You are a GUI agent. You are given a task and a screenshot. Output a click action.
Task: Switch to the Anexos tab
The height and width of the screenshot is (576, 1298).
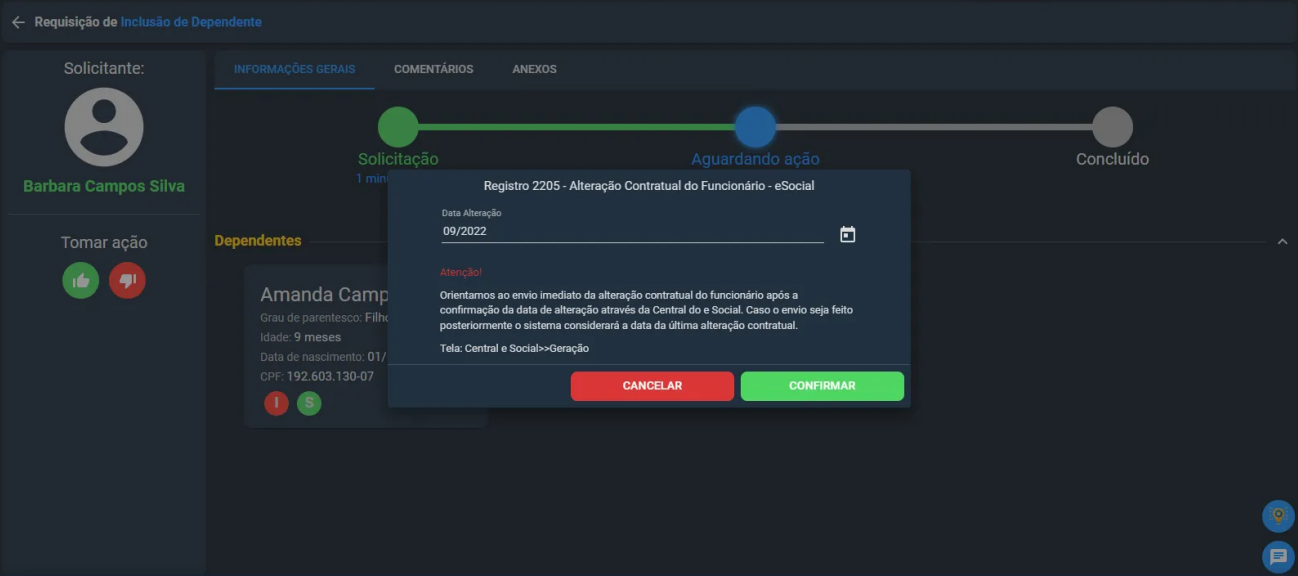tap(534, 69)
